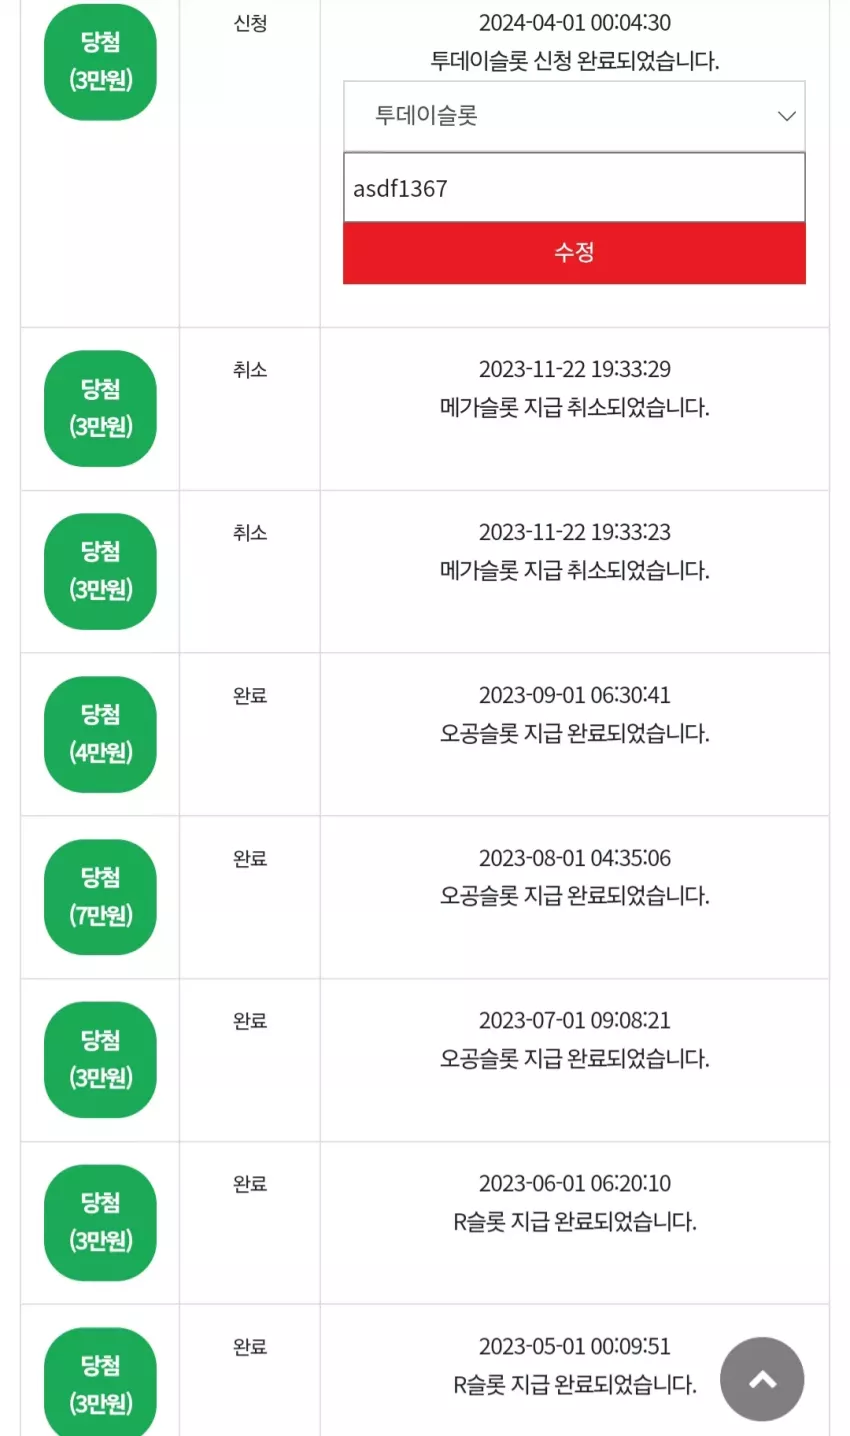This screenshot has width=850, height=1436.
Task: Click the 신청 status label
Action: click(x=250, y=24)
